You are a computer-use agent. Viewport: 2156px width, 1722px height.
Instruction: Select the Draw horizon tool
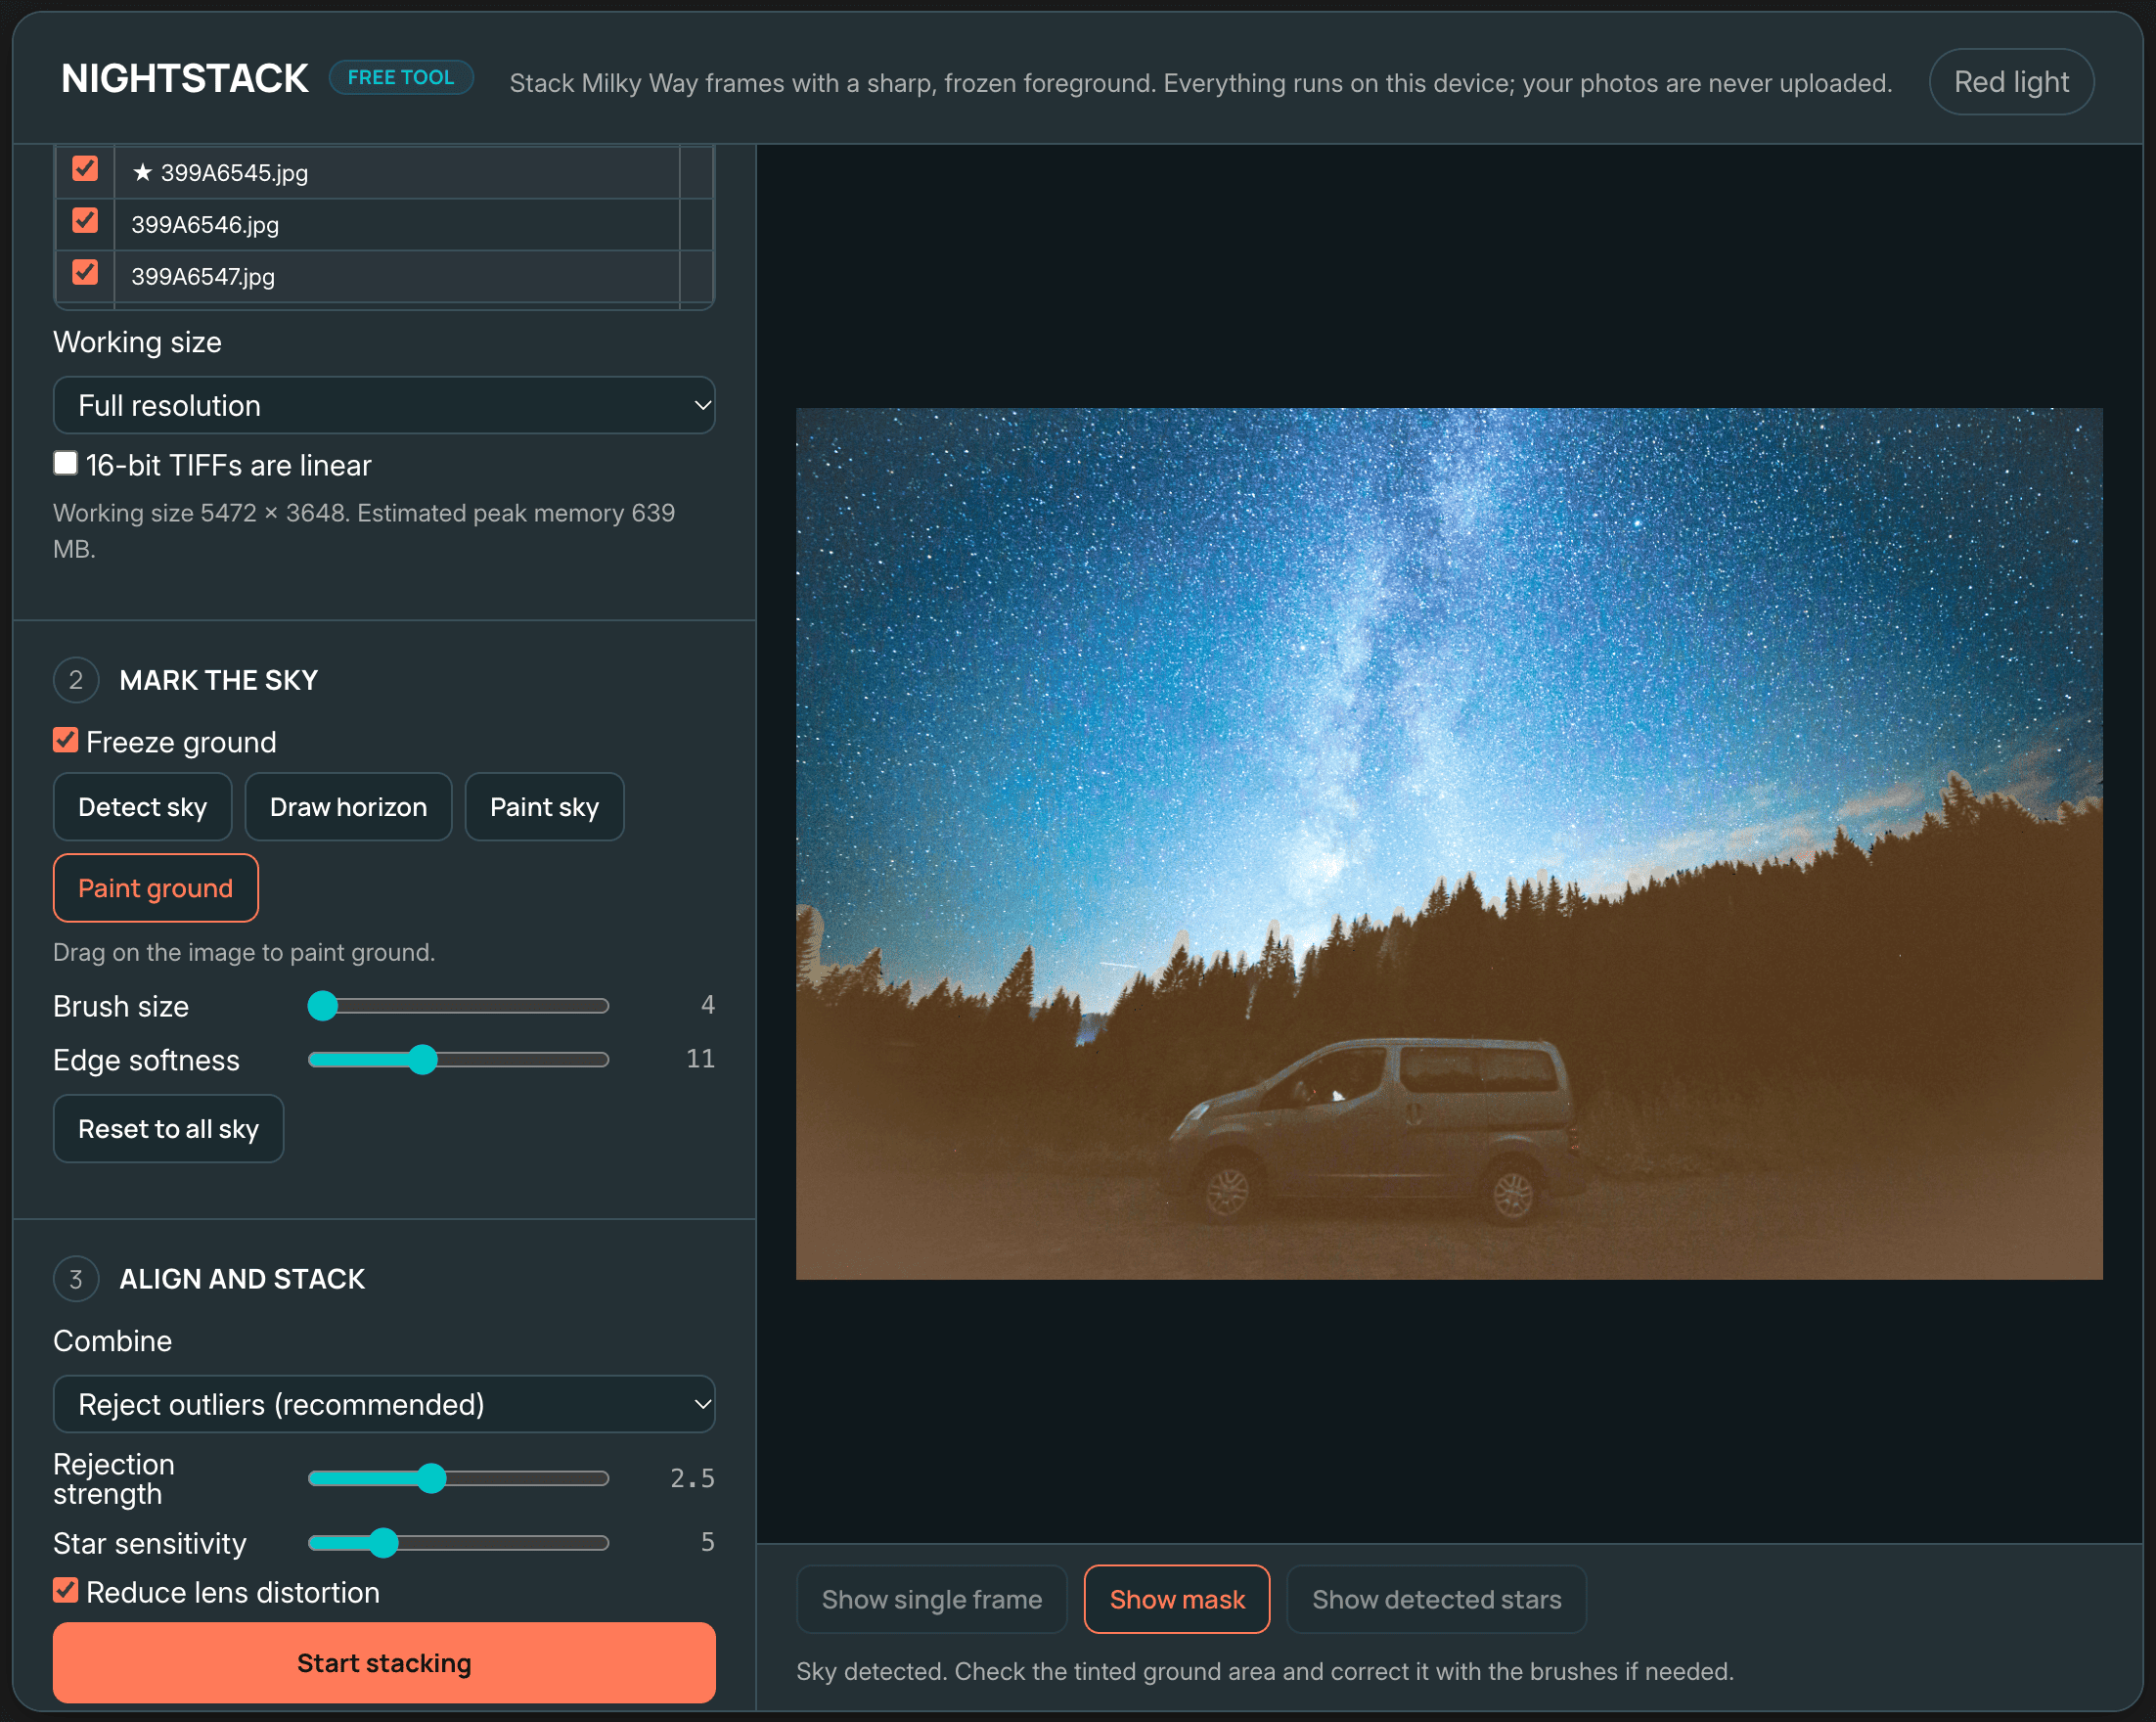(348, 806)
